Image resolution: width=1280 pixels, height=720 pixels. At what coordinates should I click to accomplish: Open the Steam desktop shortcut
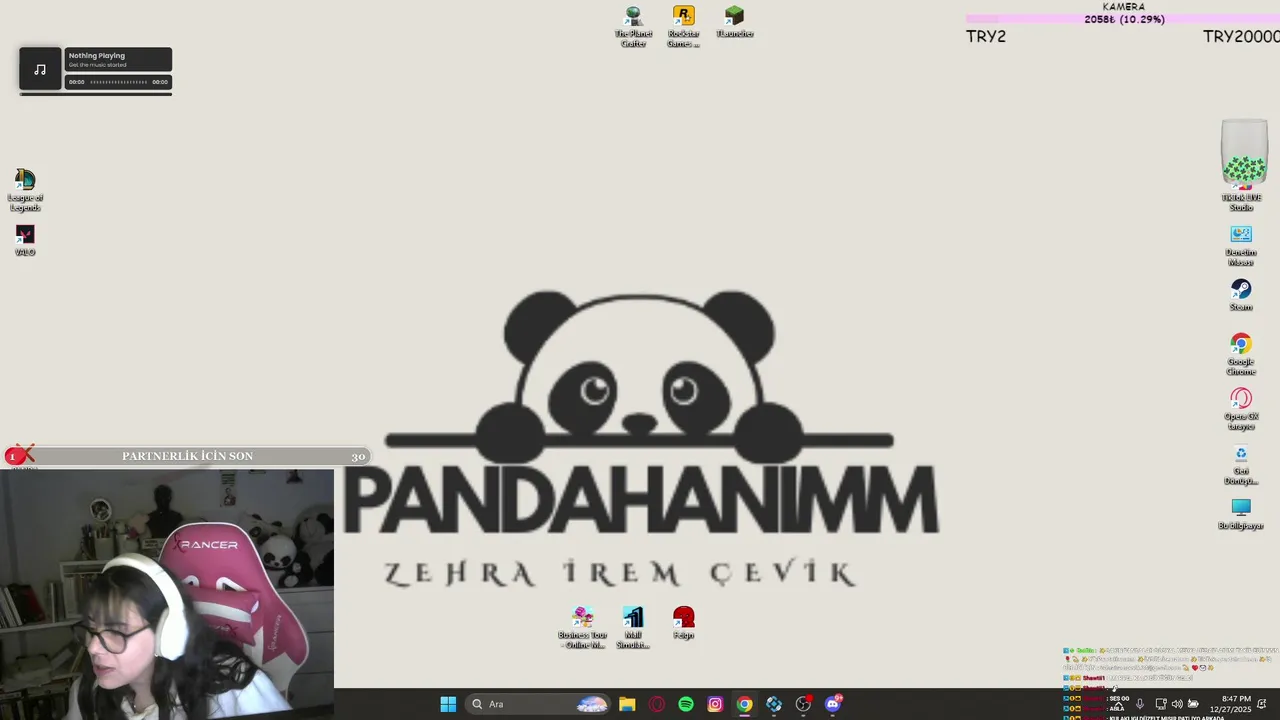pos(1241,295)
